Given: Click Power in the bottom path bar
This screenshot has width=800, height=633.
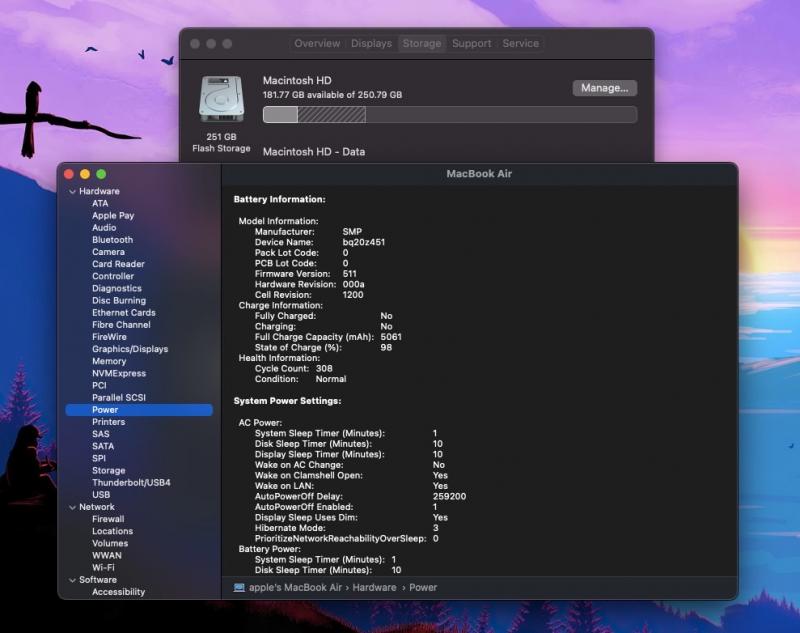Looking at the screenshot, I should [423, 588].
